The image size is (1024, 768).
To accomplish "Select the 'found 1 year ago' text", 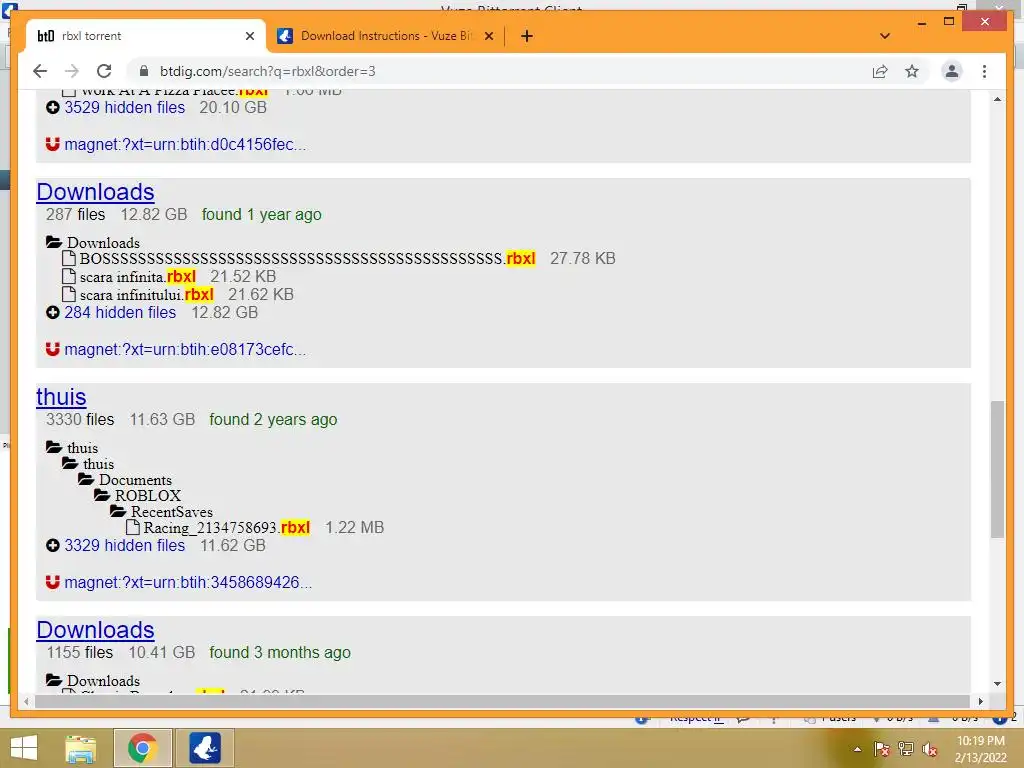I will pyautogui.click(x=261, y=215).
